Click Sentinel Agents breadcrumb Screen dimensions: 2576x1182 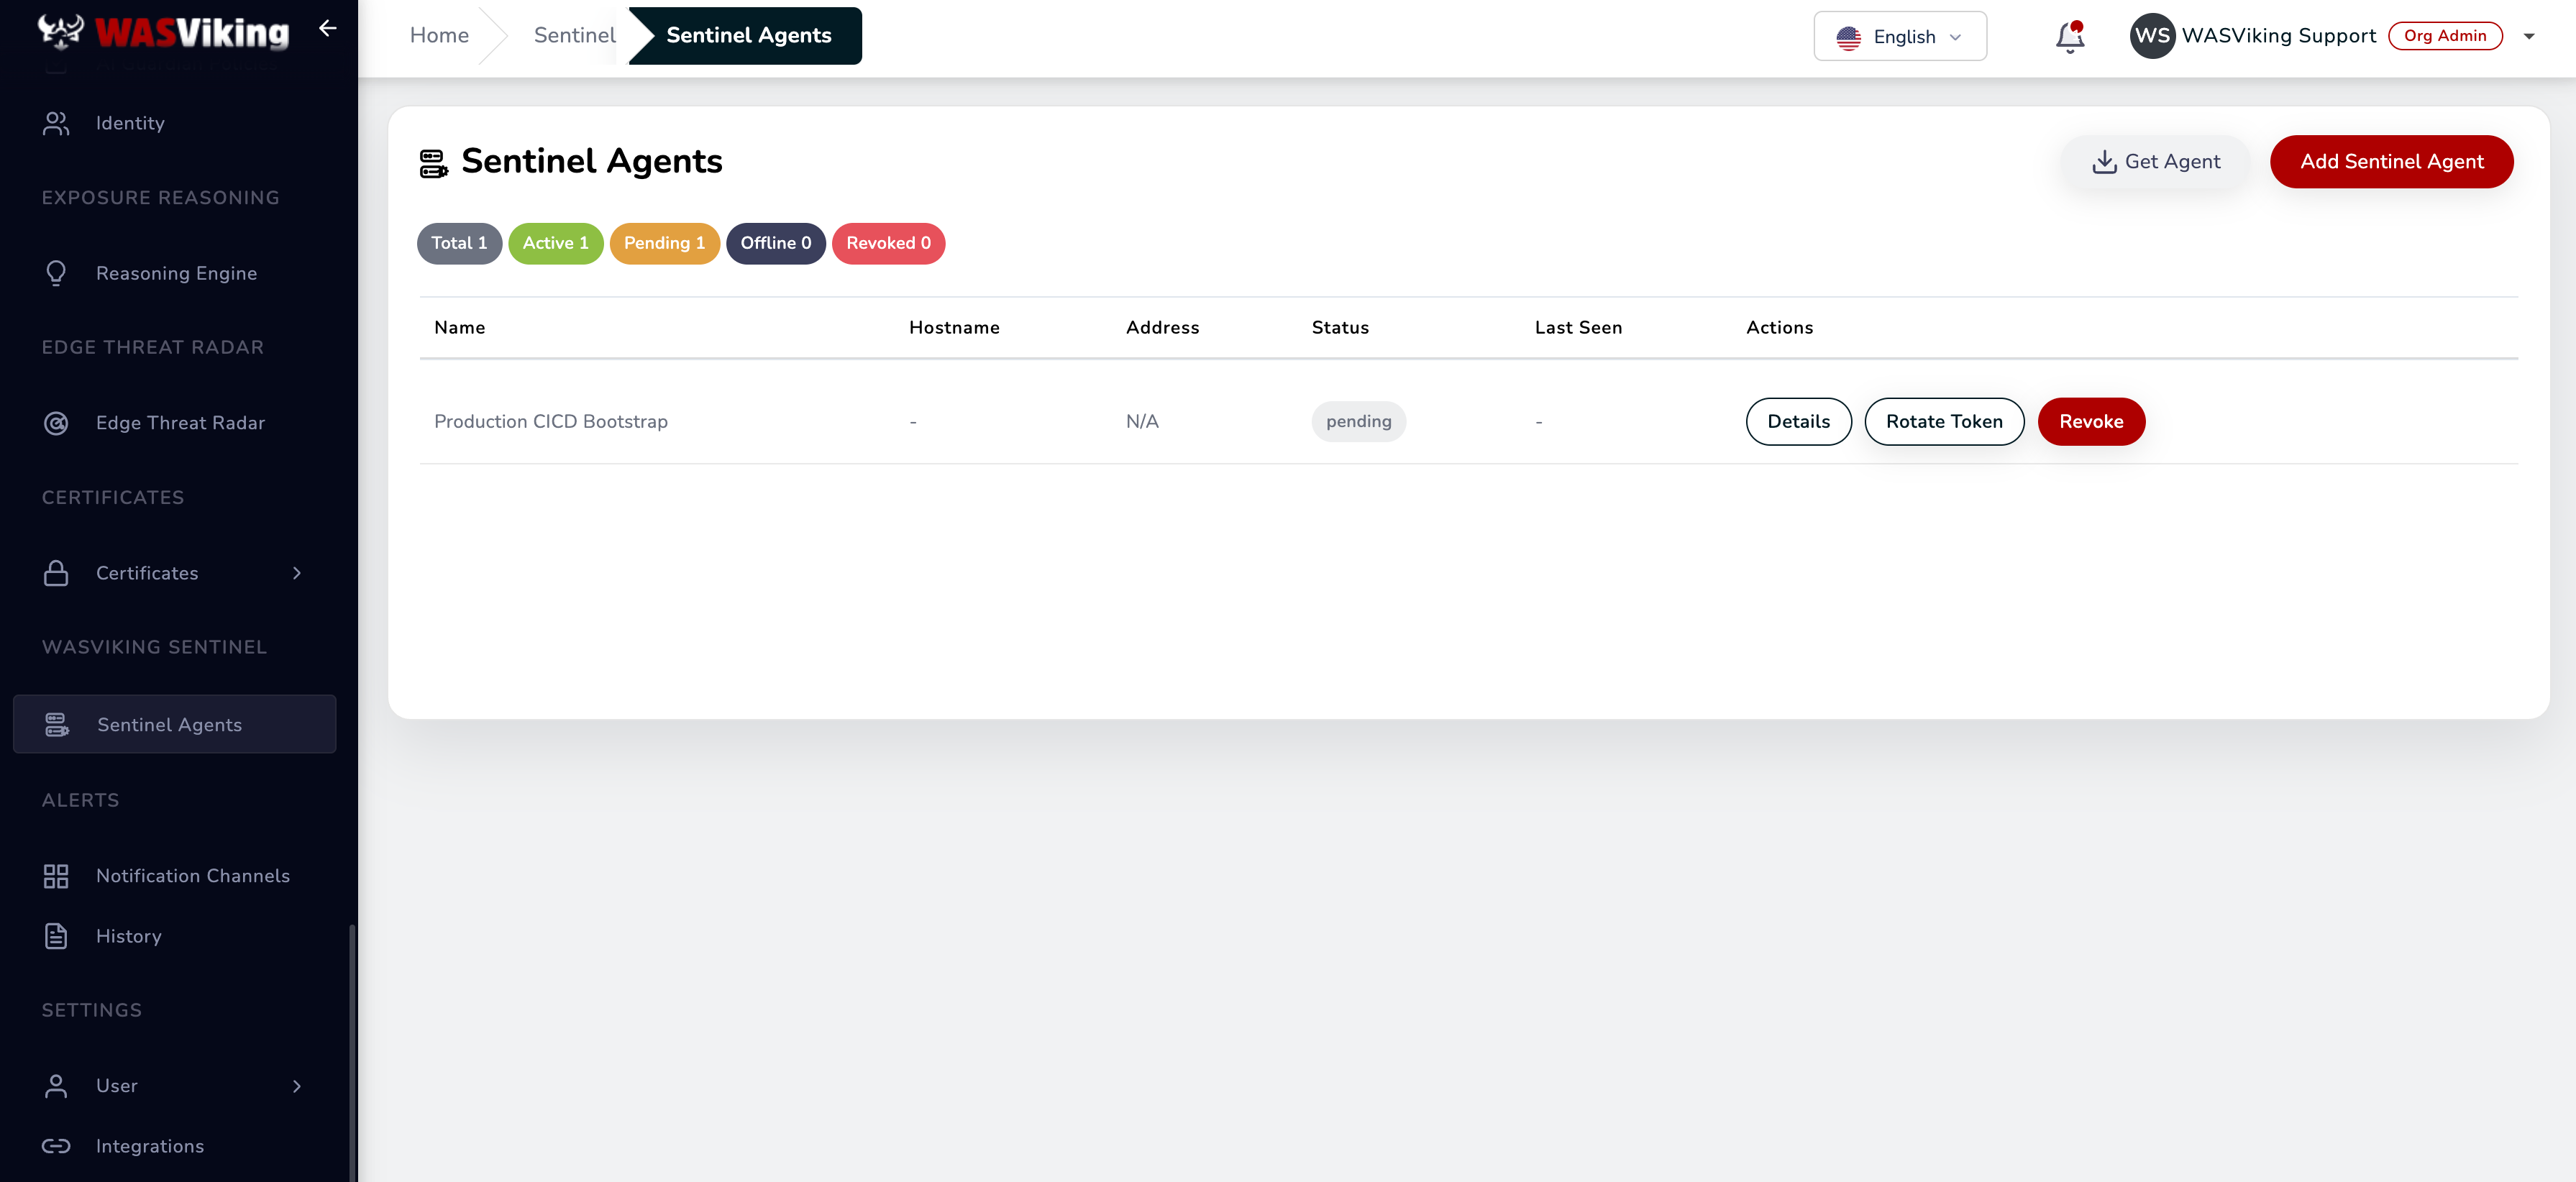click(x=748, y=36)
